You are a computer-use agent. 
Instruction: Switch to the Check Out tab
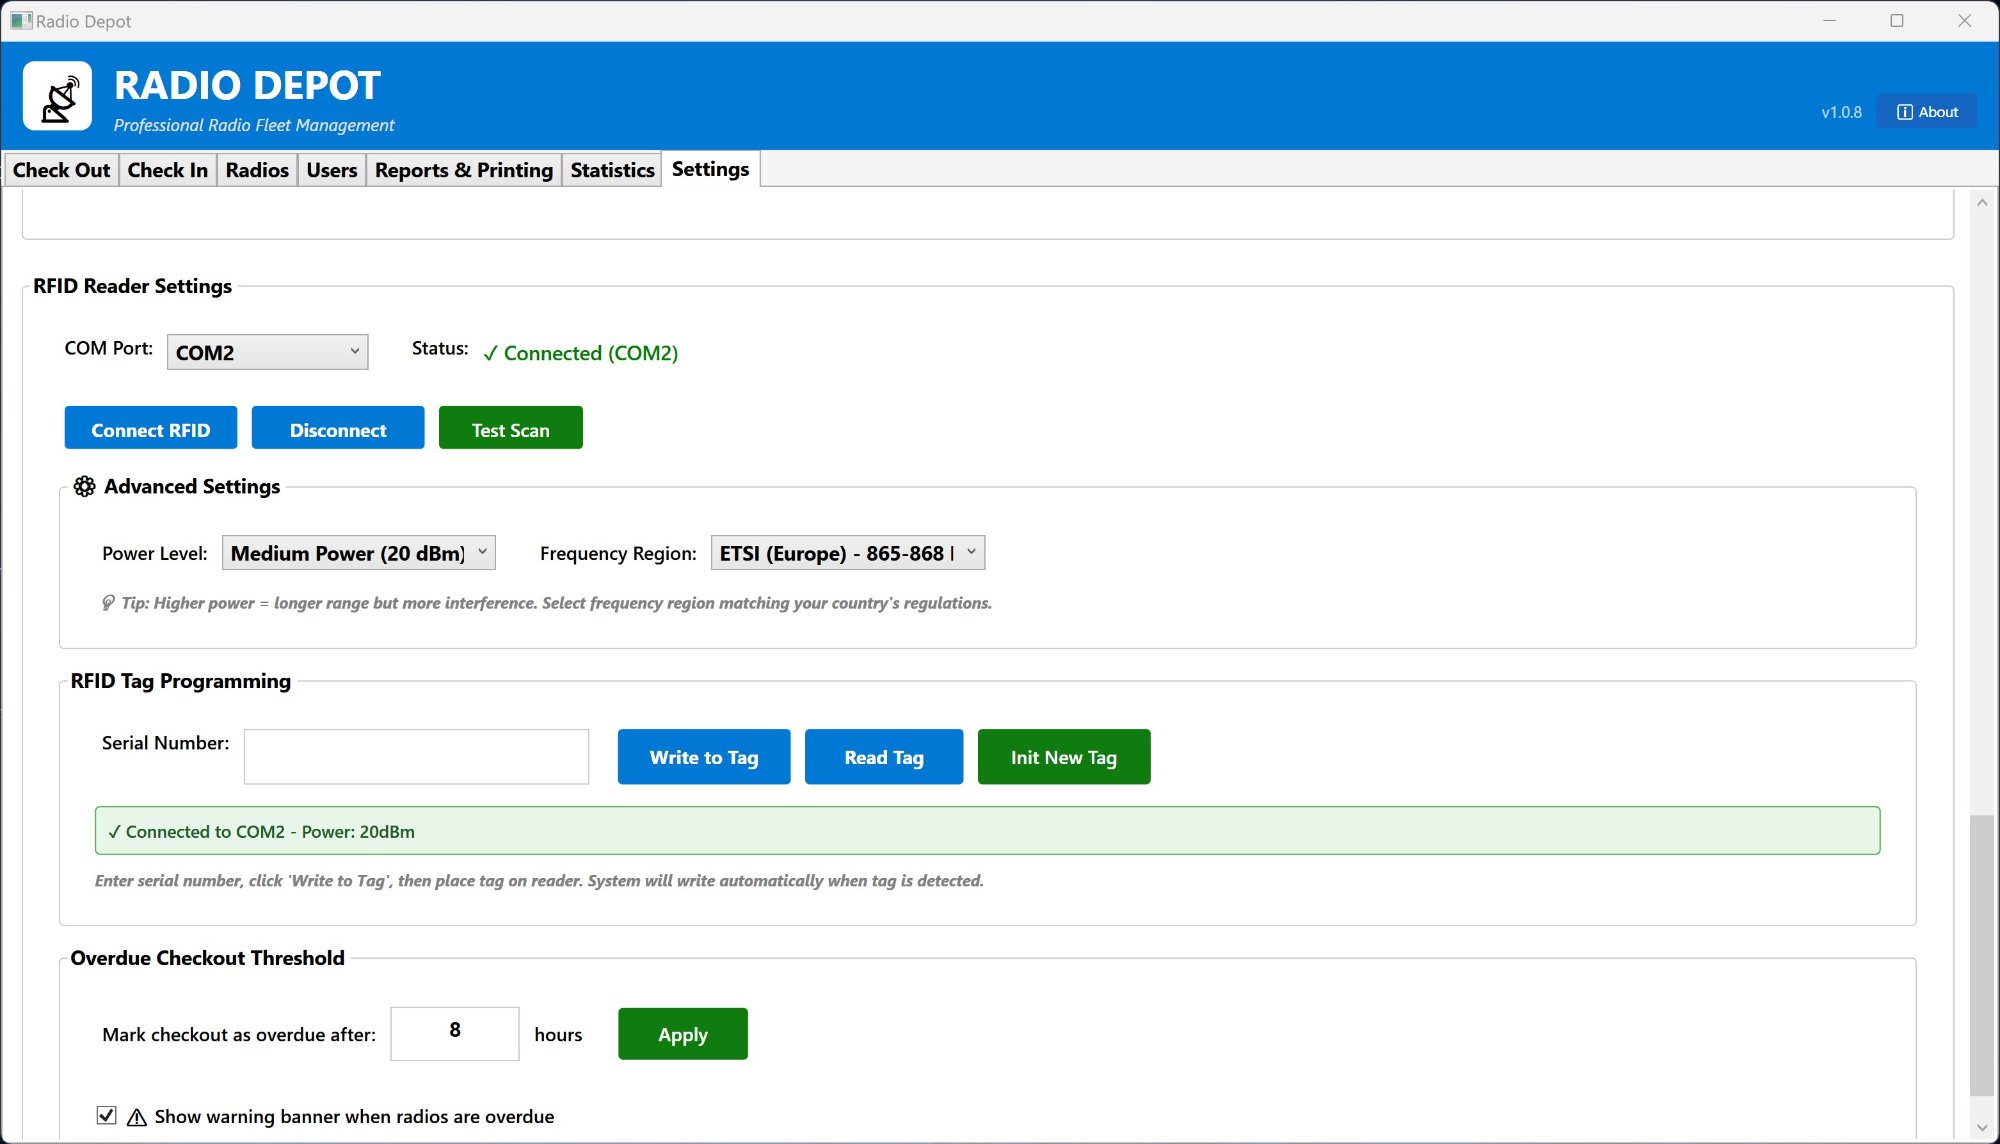click(61, 170)
